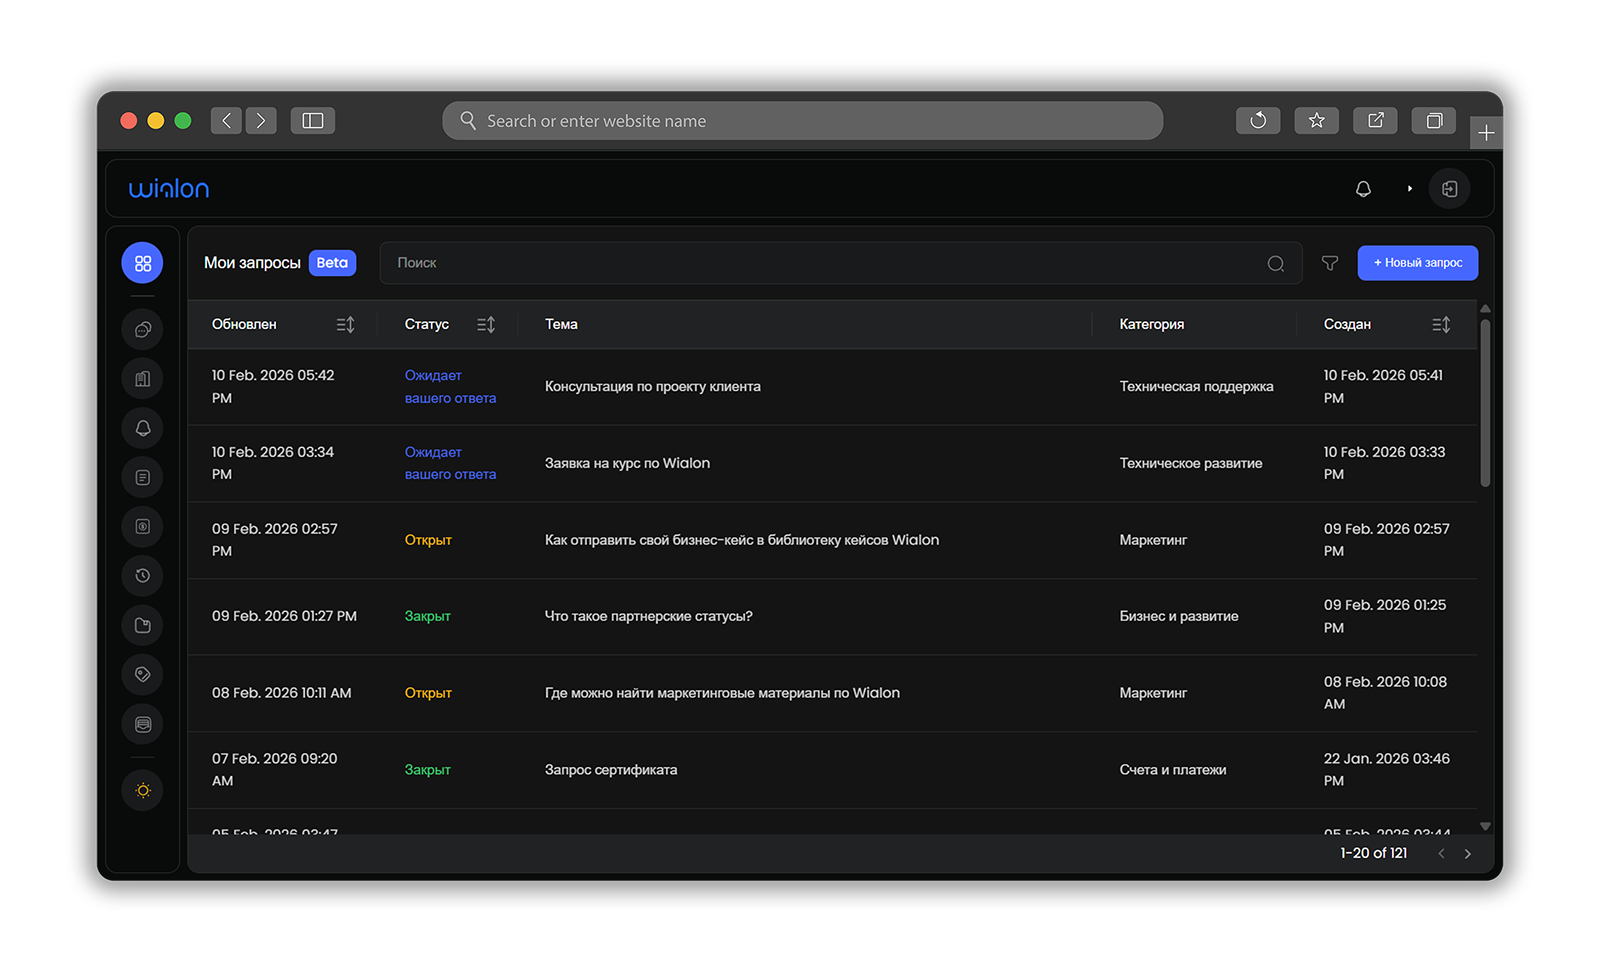Open the documents sidebar icon
Screen dimensions: 1600x972
pos(142,477)
